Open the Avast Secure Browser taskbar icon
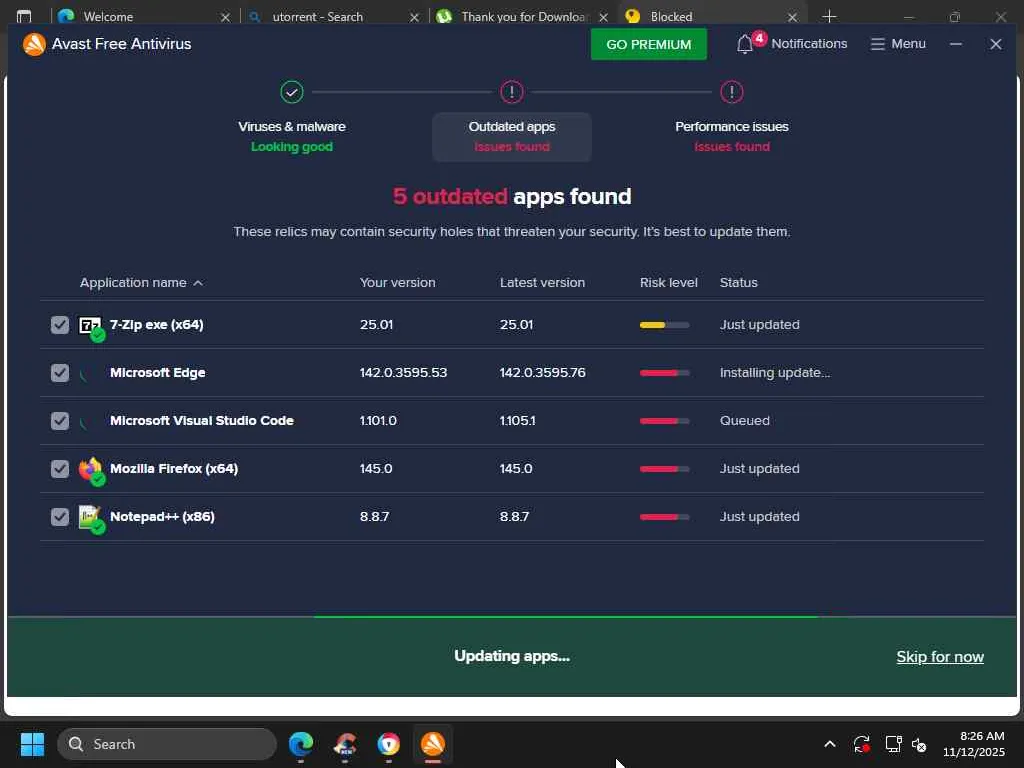 389,744
